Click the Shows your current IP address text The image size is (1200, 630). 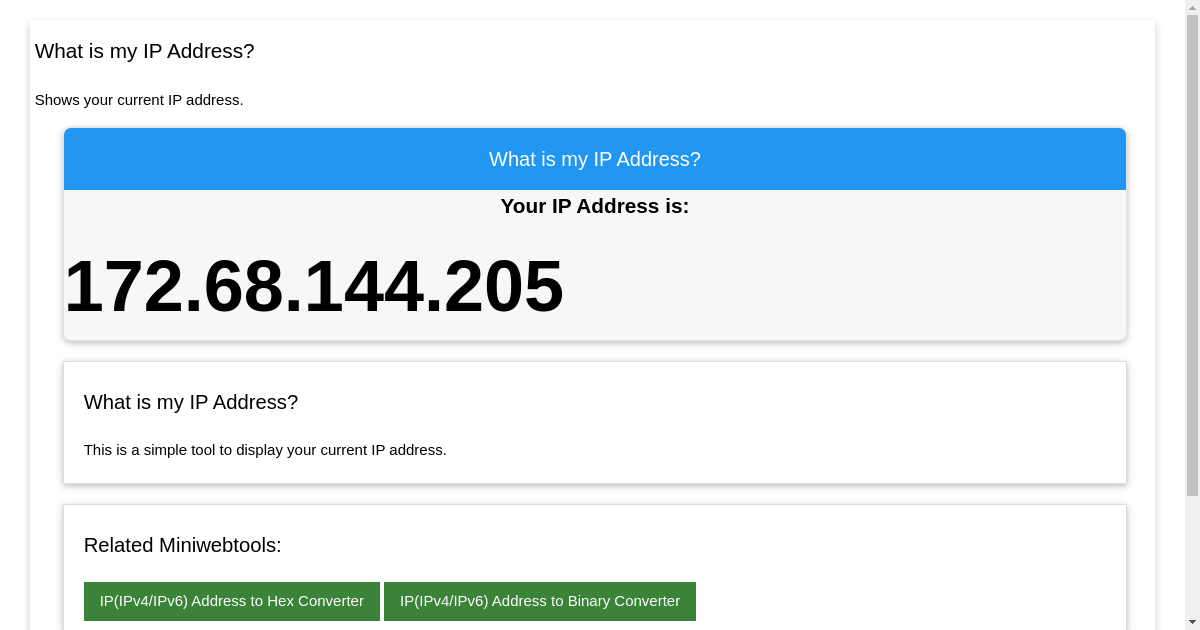click(x=139, y=100)
